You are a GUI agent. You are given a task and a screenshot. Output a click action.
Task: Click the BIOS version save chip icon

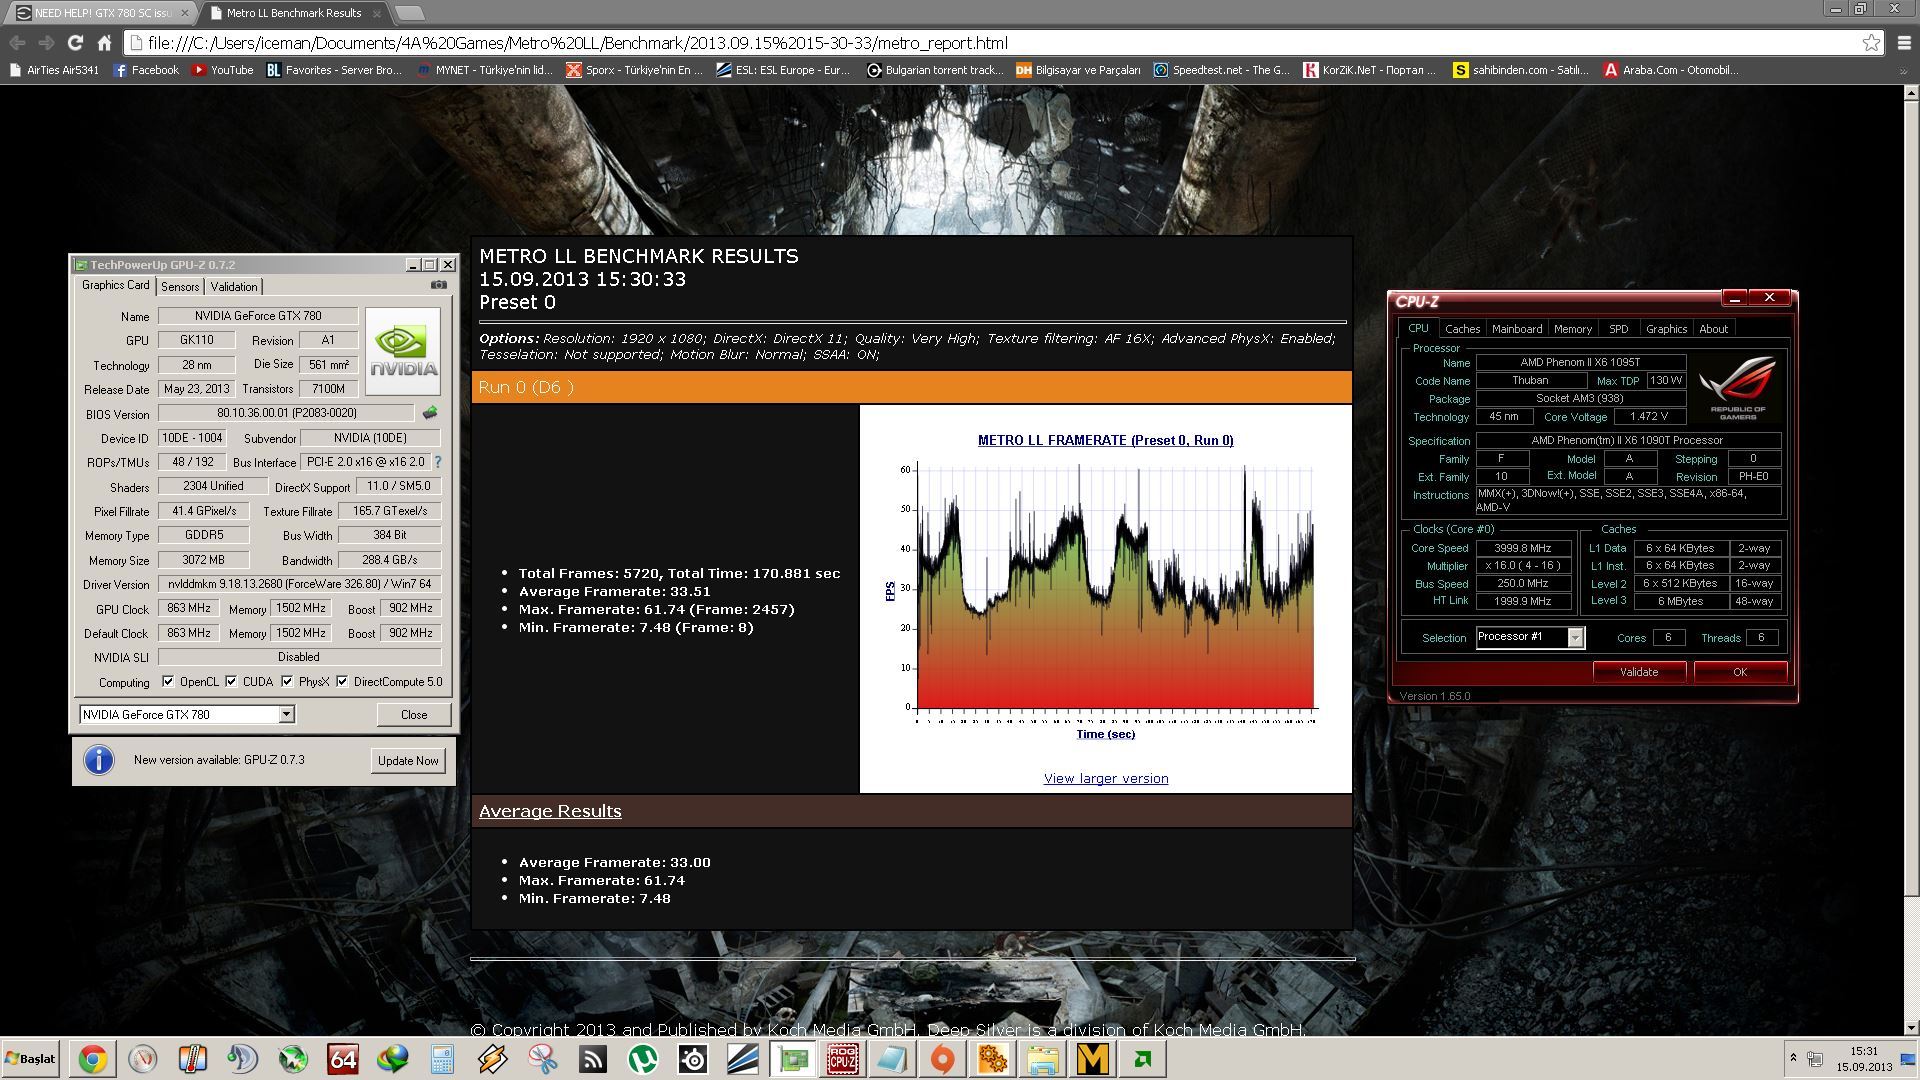[430, 413]
